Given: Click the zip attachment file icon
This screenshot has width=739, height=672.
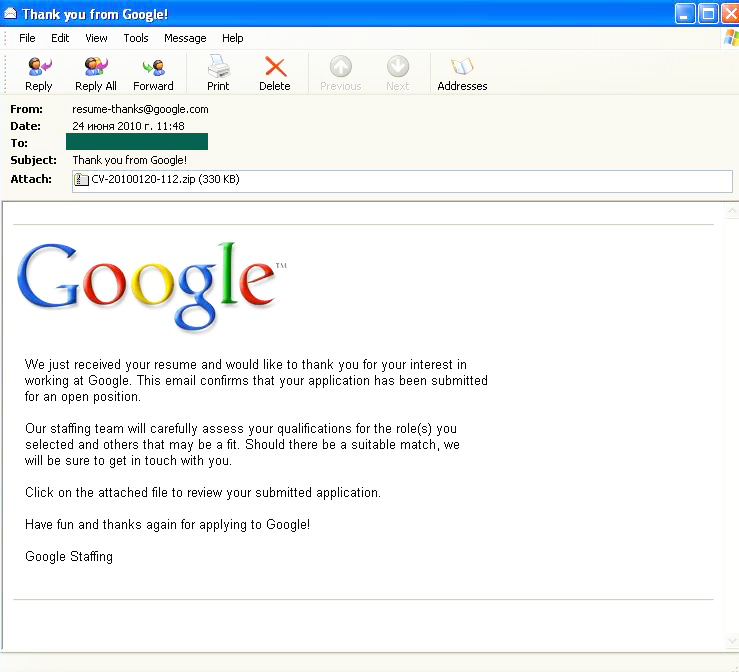Looking at the screenshot, I should coord(81,180).
